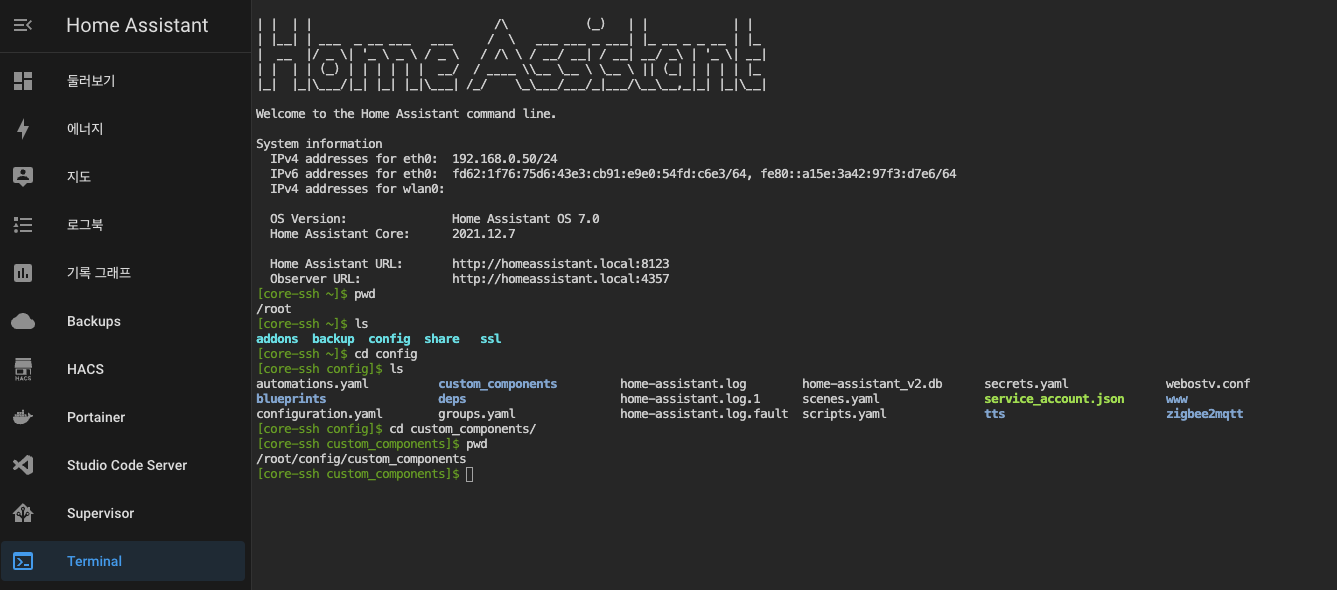Viewport: 1337px width, 590px height.
Task: Click the Home Assistant sidebar title
Action: tap(137, 26)
